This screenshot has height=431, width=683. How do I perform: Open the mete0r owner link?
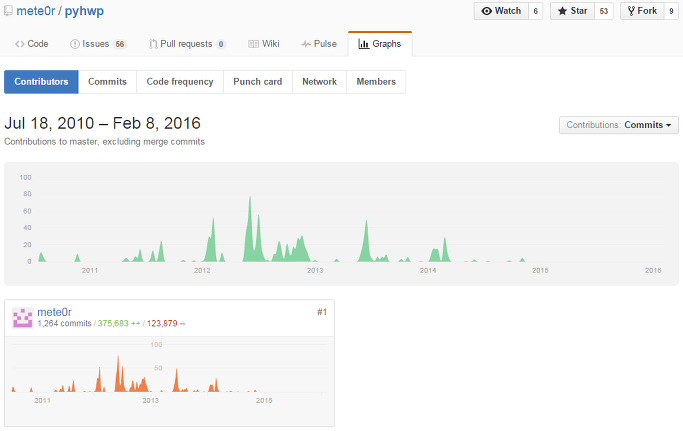point(36,11)
